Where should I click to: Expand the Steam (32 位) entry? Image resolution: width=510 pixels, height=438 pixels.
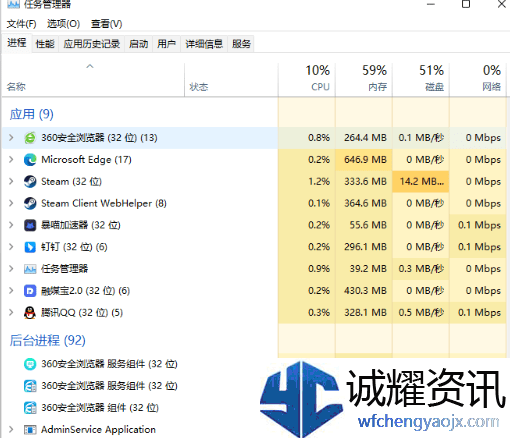click(x=11, y=182)
